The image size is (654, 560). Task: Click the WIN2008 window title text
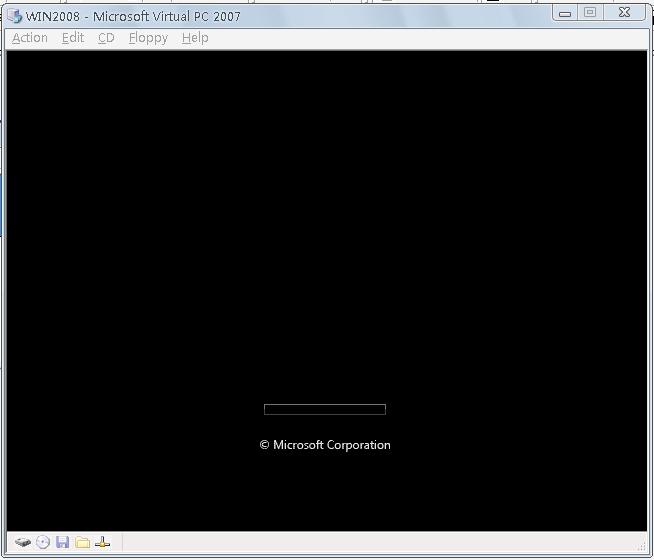click(133, 17)
